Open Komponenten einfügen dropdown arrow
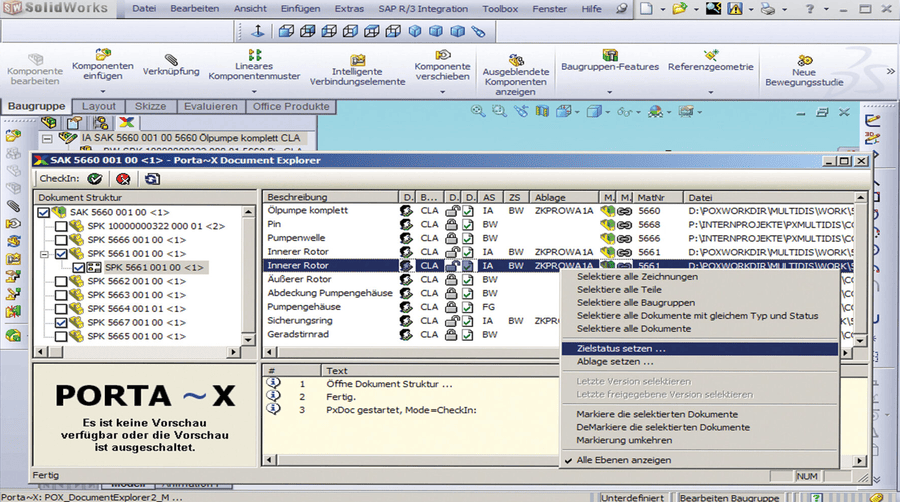900x502 pixels. point(103,91)
